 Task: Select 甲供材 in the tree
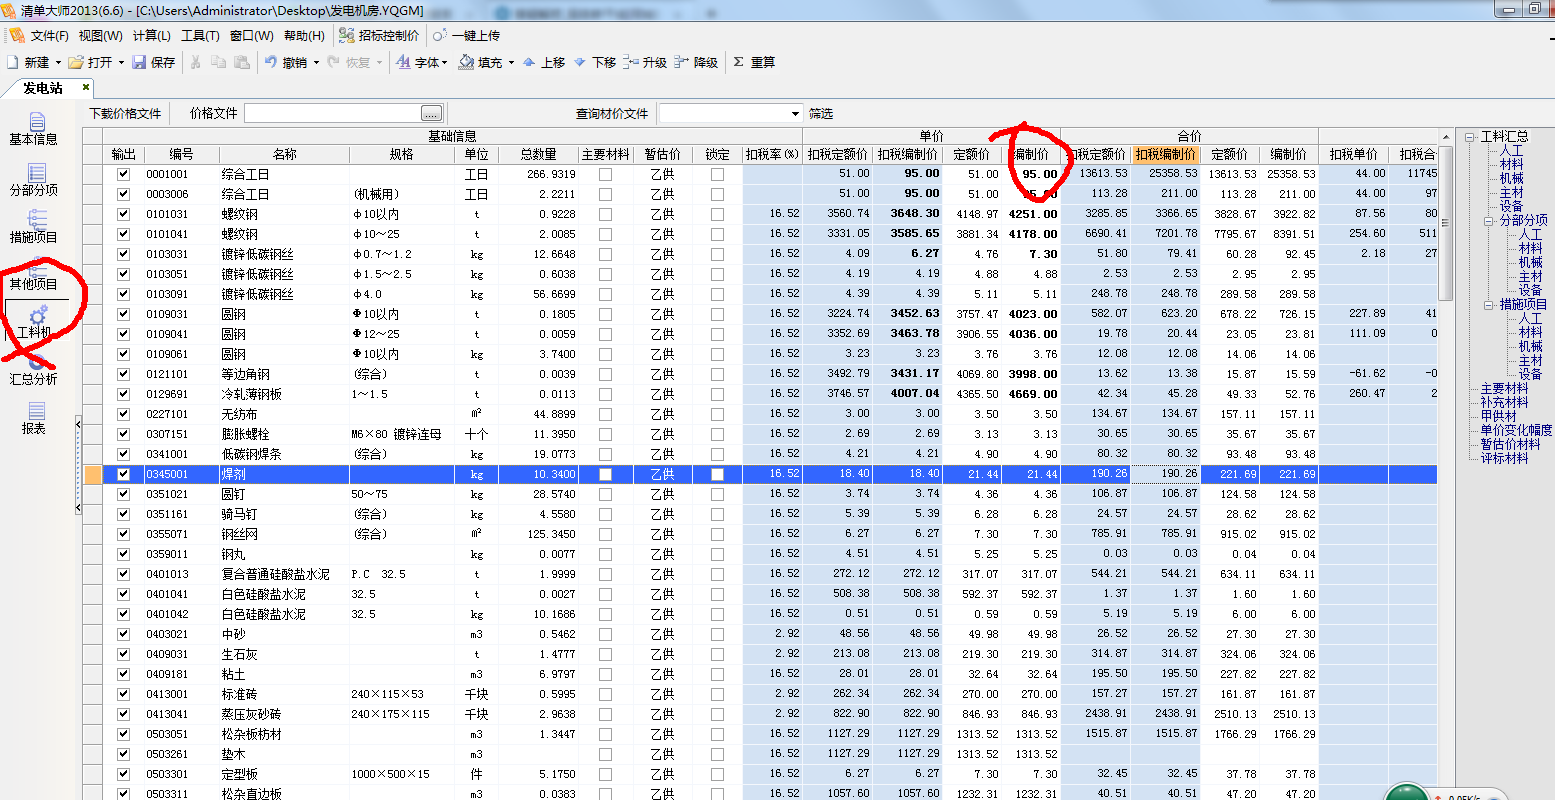point(1498,416)
